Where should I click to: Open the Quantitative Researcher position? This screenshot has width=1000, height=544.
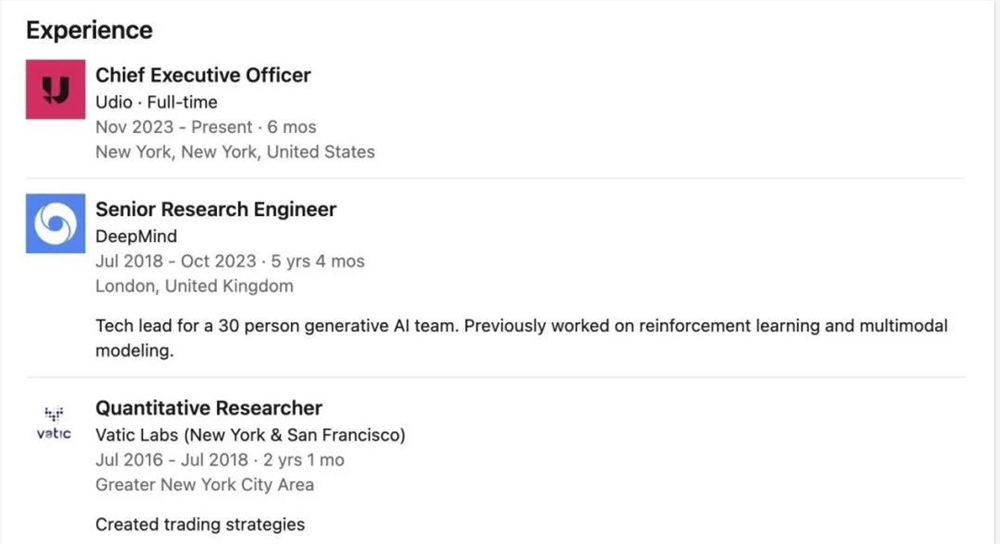[209, 408]
